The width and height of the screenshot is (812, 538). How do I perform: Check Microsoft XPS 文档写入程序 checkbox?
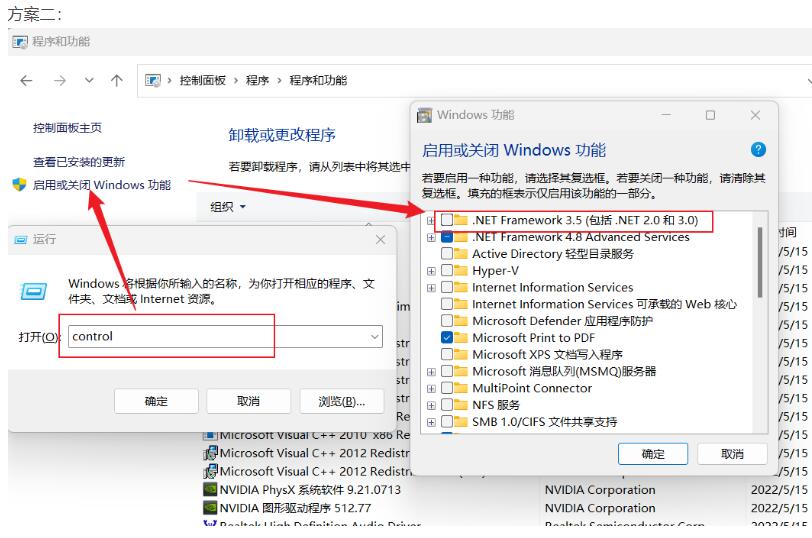point(447,354)
